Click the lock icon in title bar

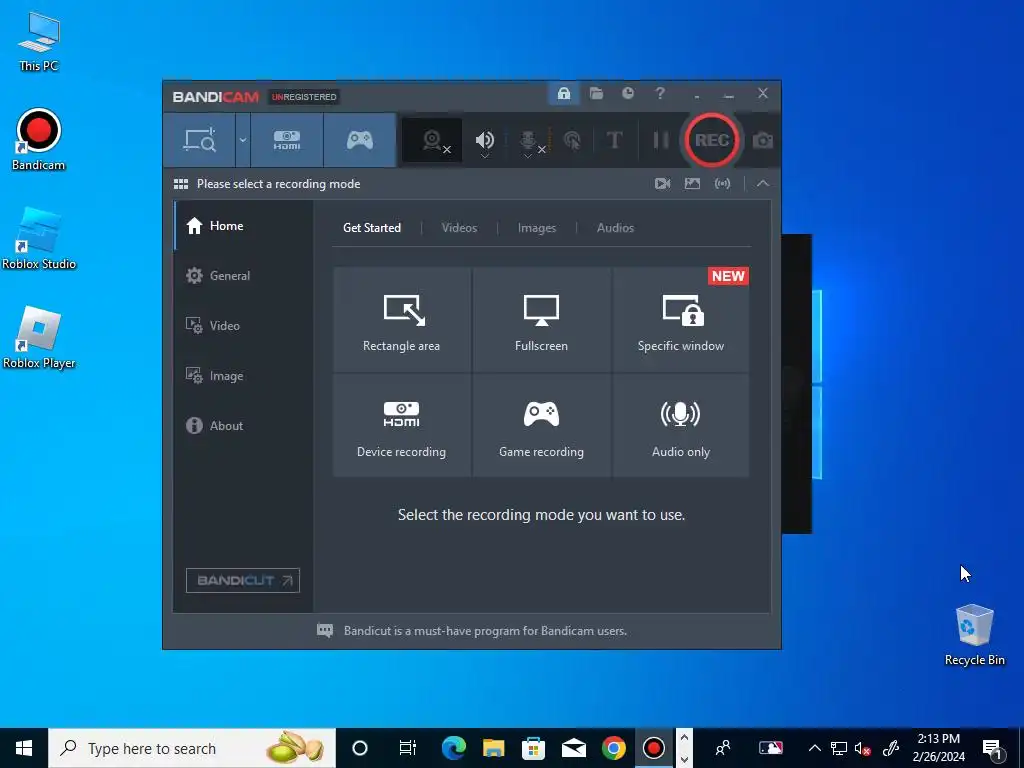564,93
